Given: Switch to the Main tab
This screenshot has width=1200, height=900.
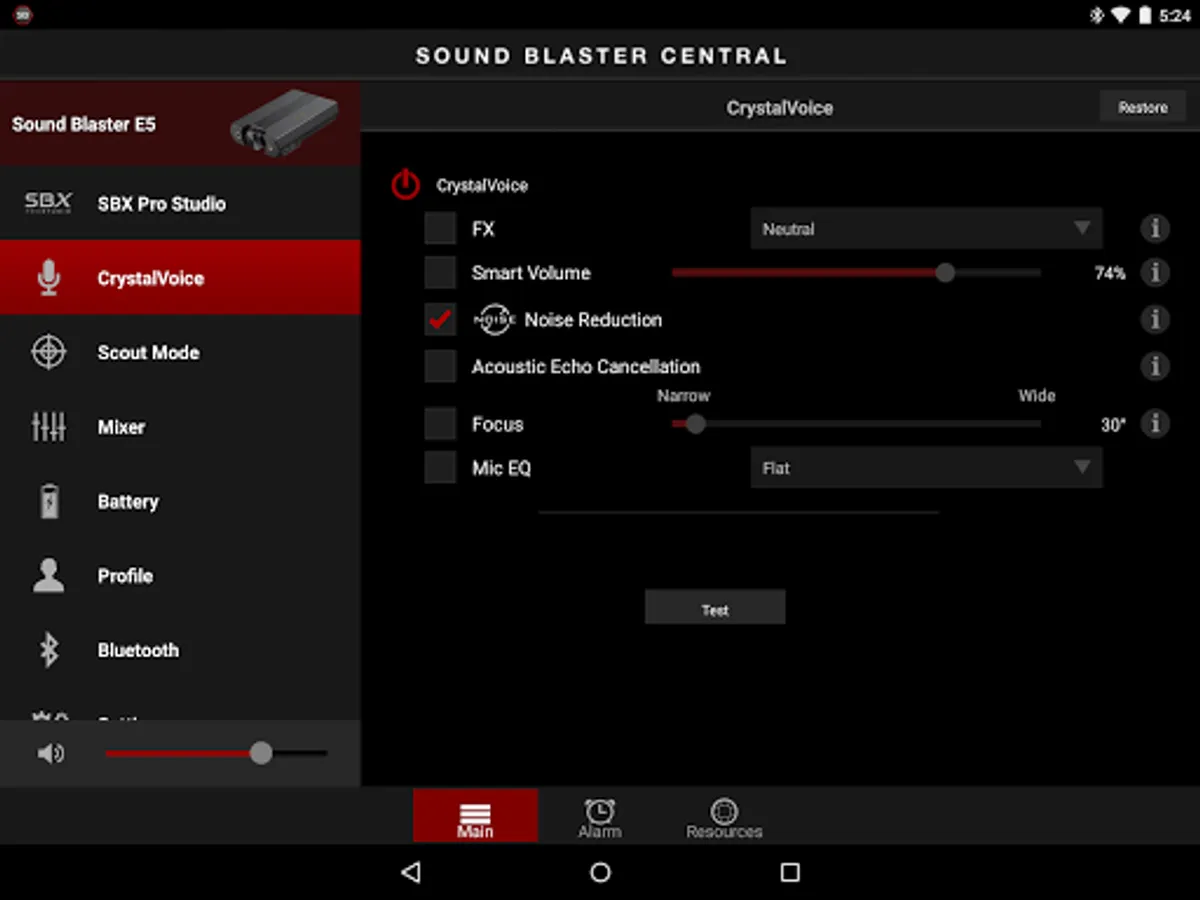Looking at the screenshot, I should (475, 816).
